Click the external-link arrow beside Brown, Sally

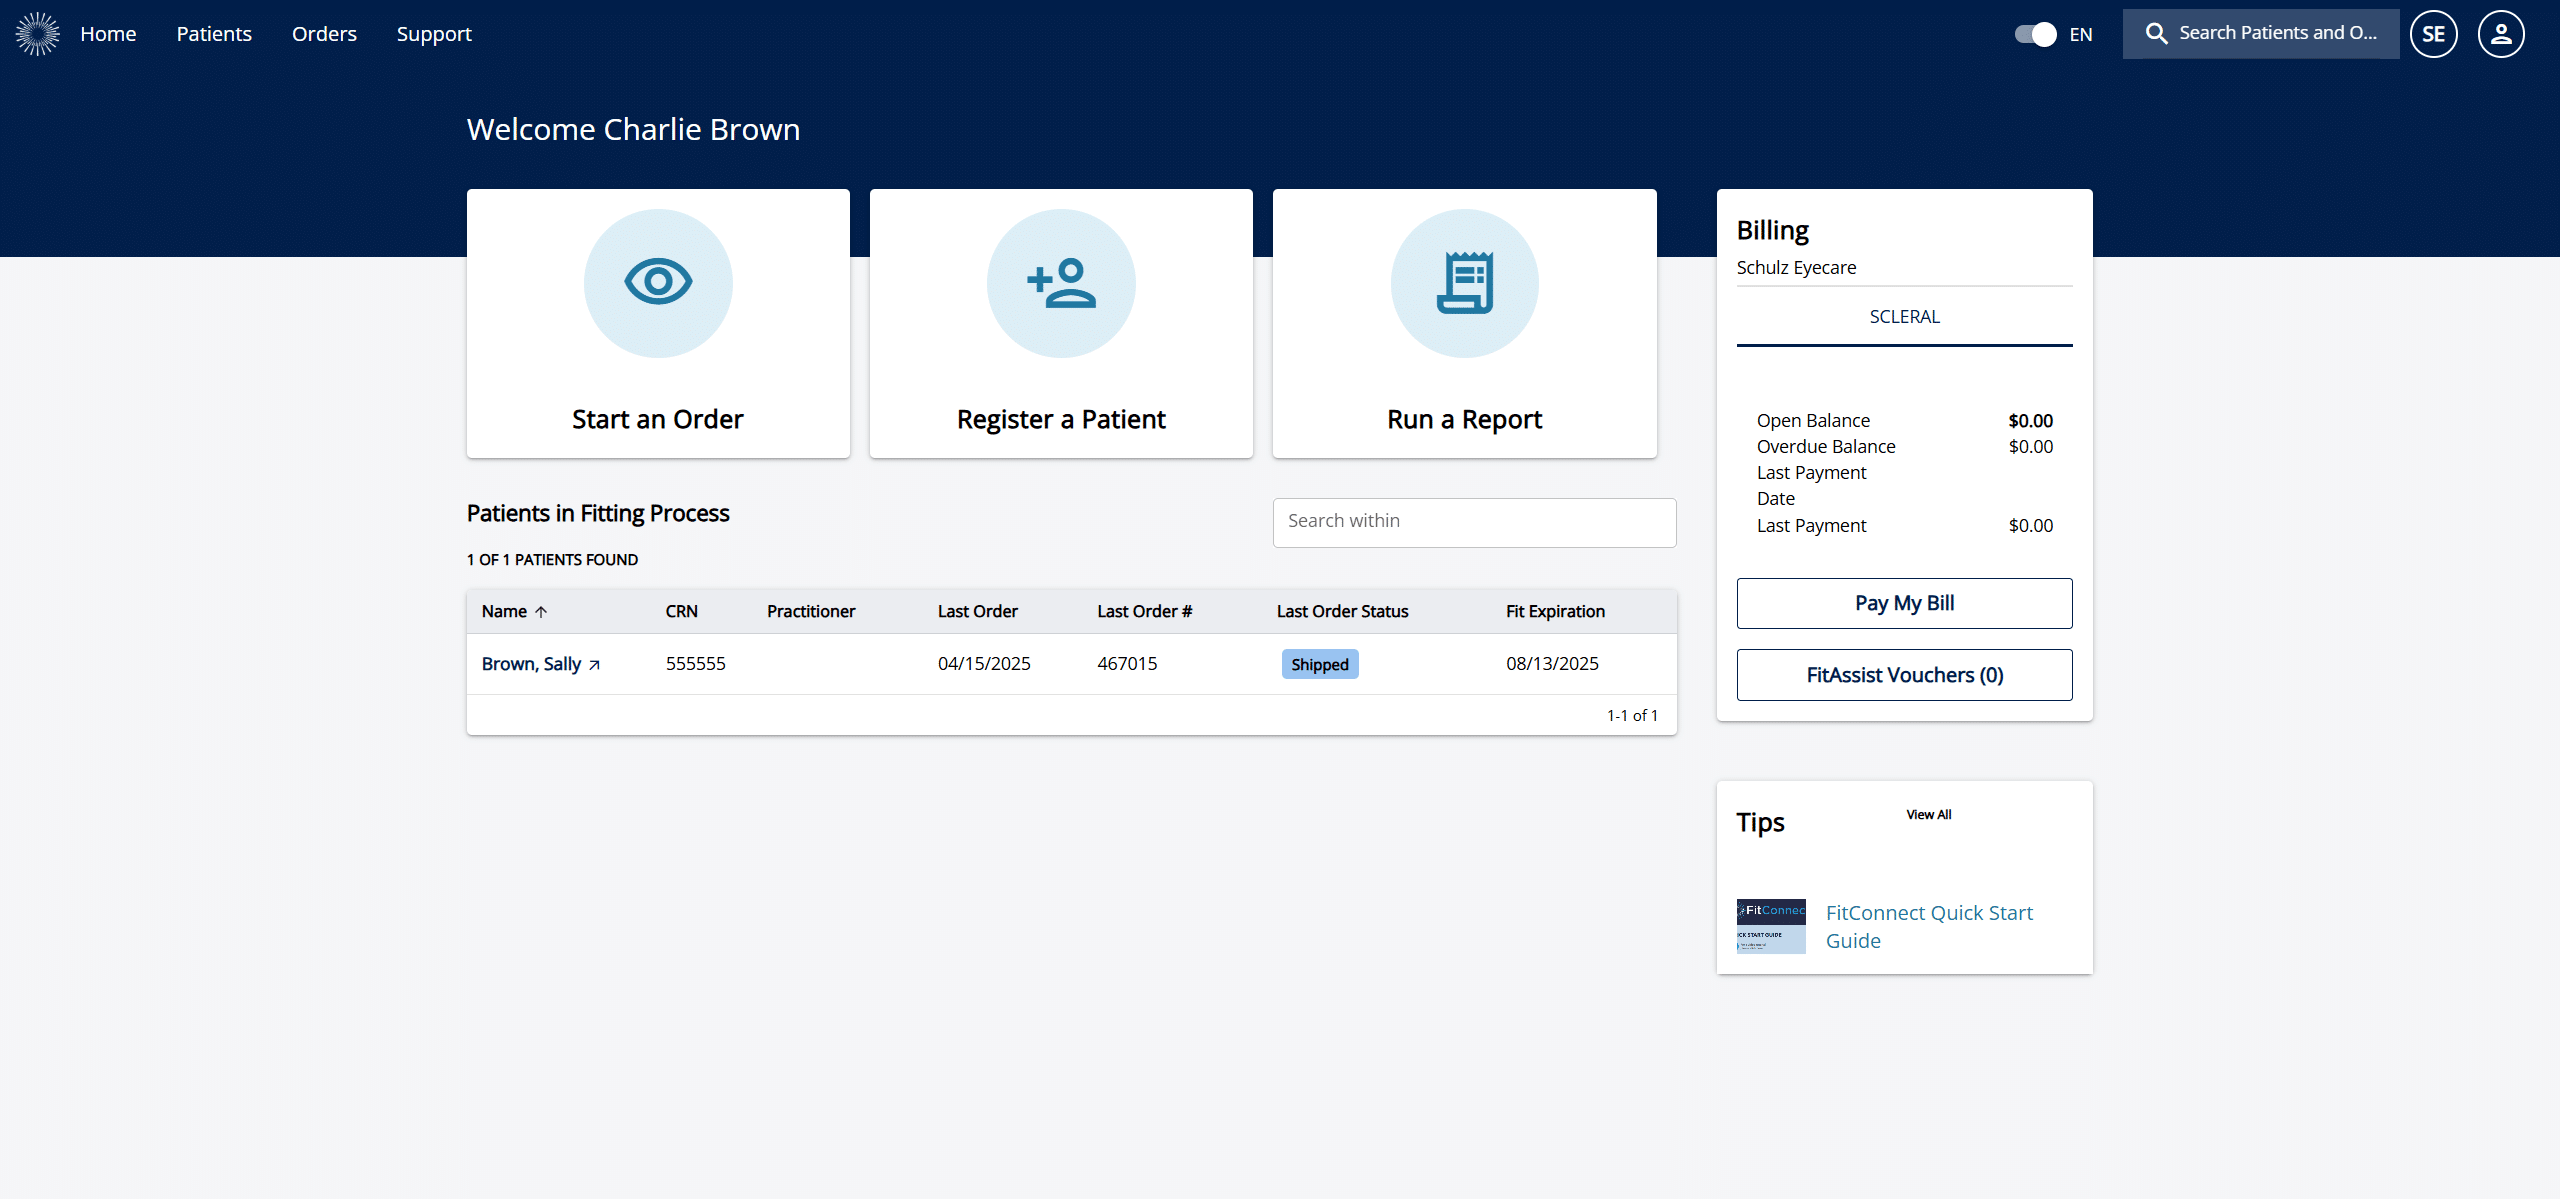595,665
